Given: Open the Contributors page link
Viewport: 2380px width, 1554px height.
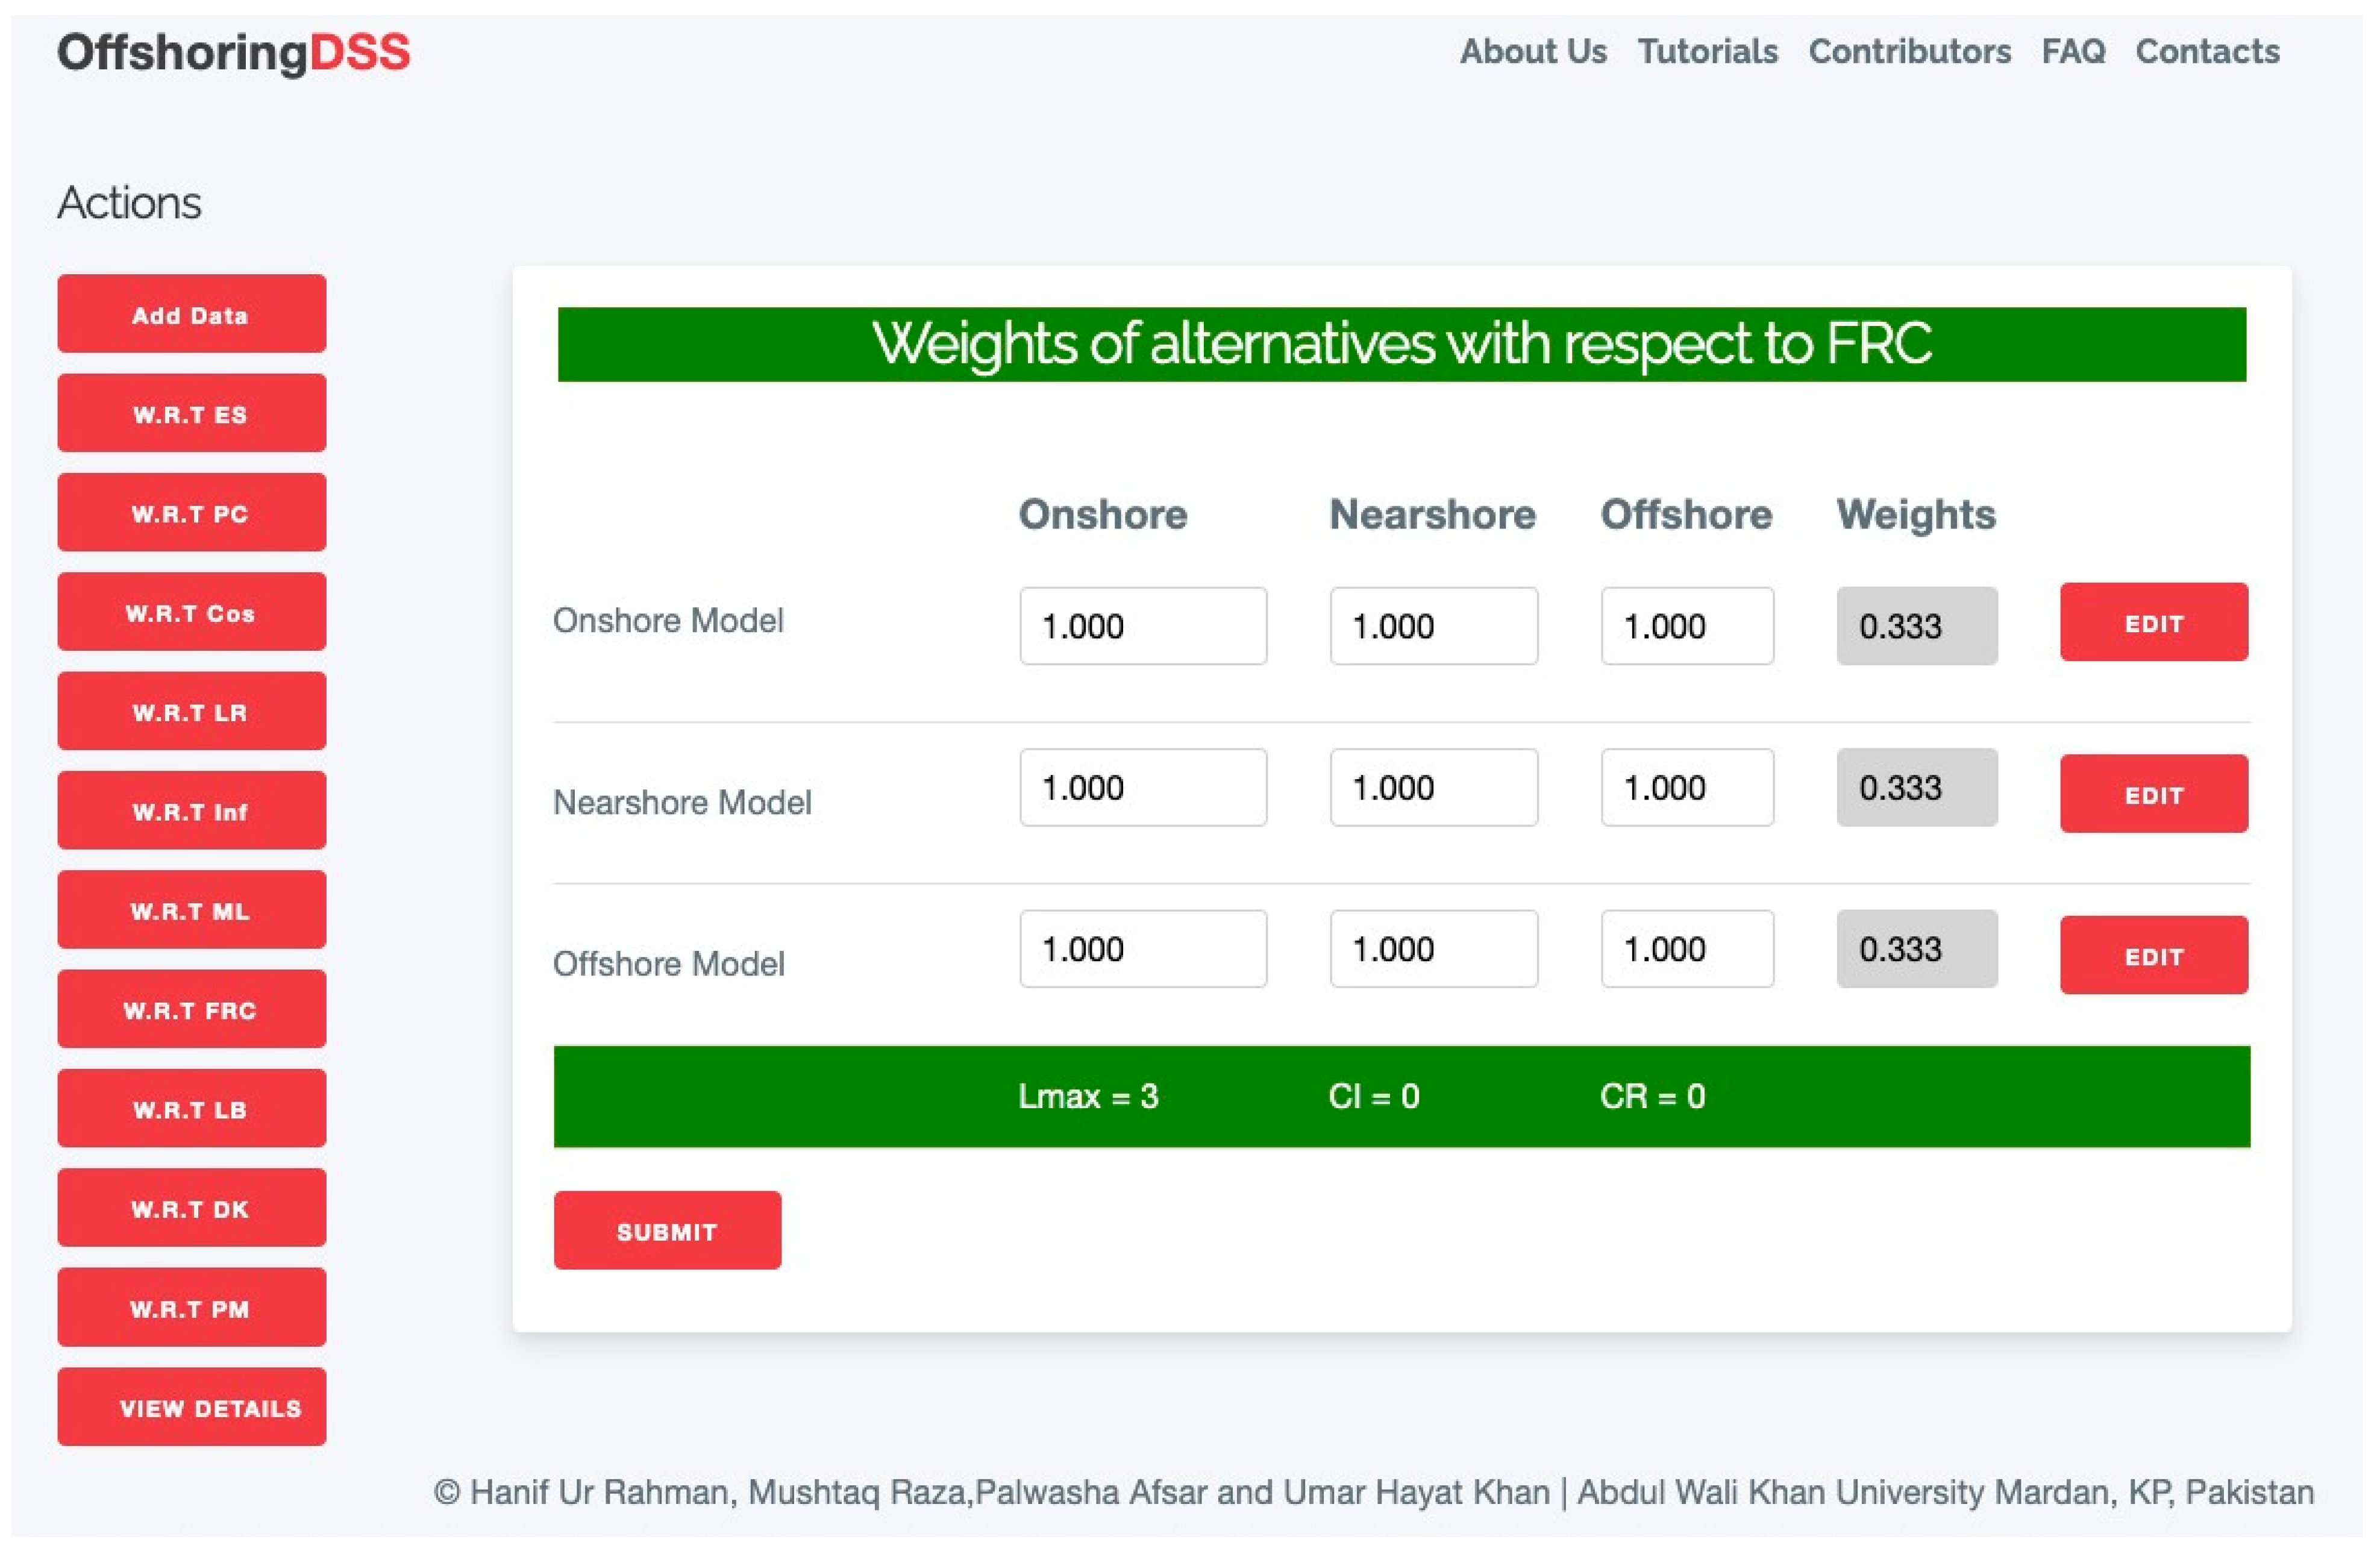Looking at the screenshot, I should [1909, 52].
